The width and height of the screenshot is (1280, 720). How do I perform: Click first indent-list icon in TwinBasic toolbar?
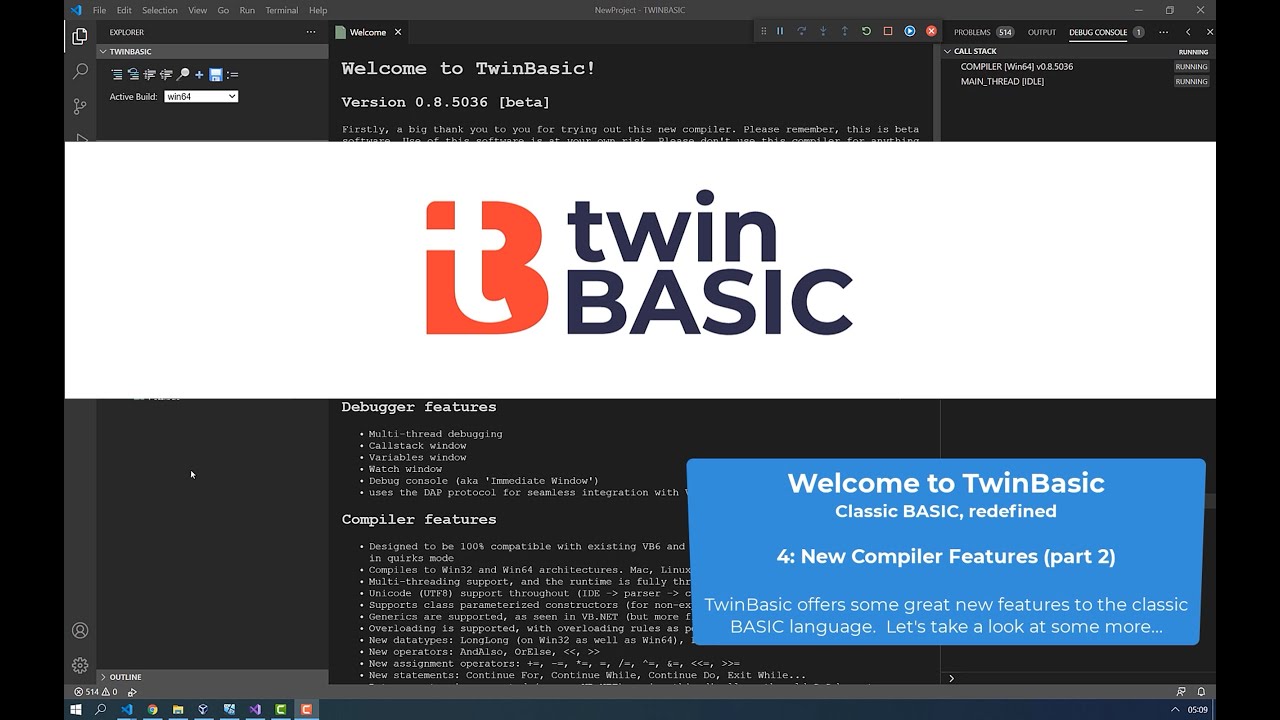pos(117,74)
